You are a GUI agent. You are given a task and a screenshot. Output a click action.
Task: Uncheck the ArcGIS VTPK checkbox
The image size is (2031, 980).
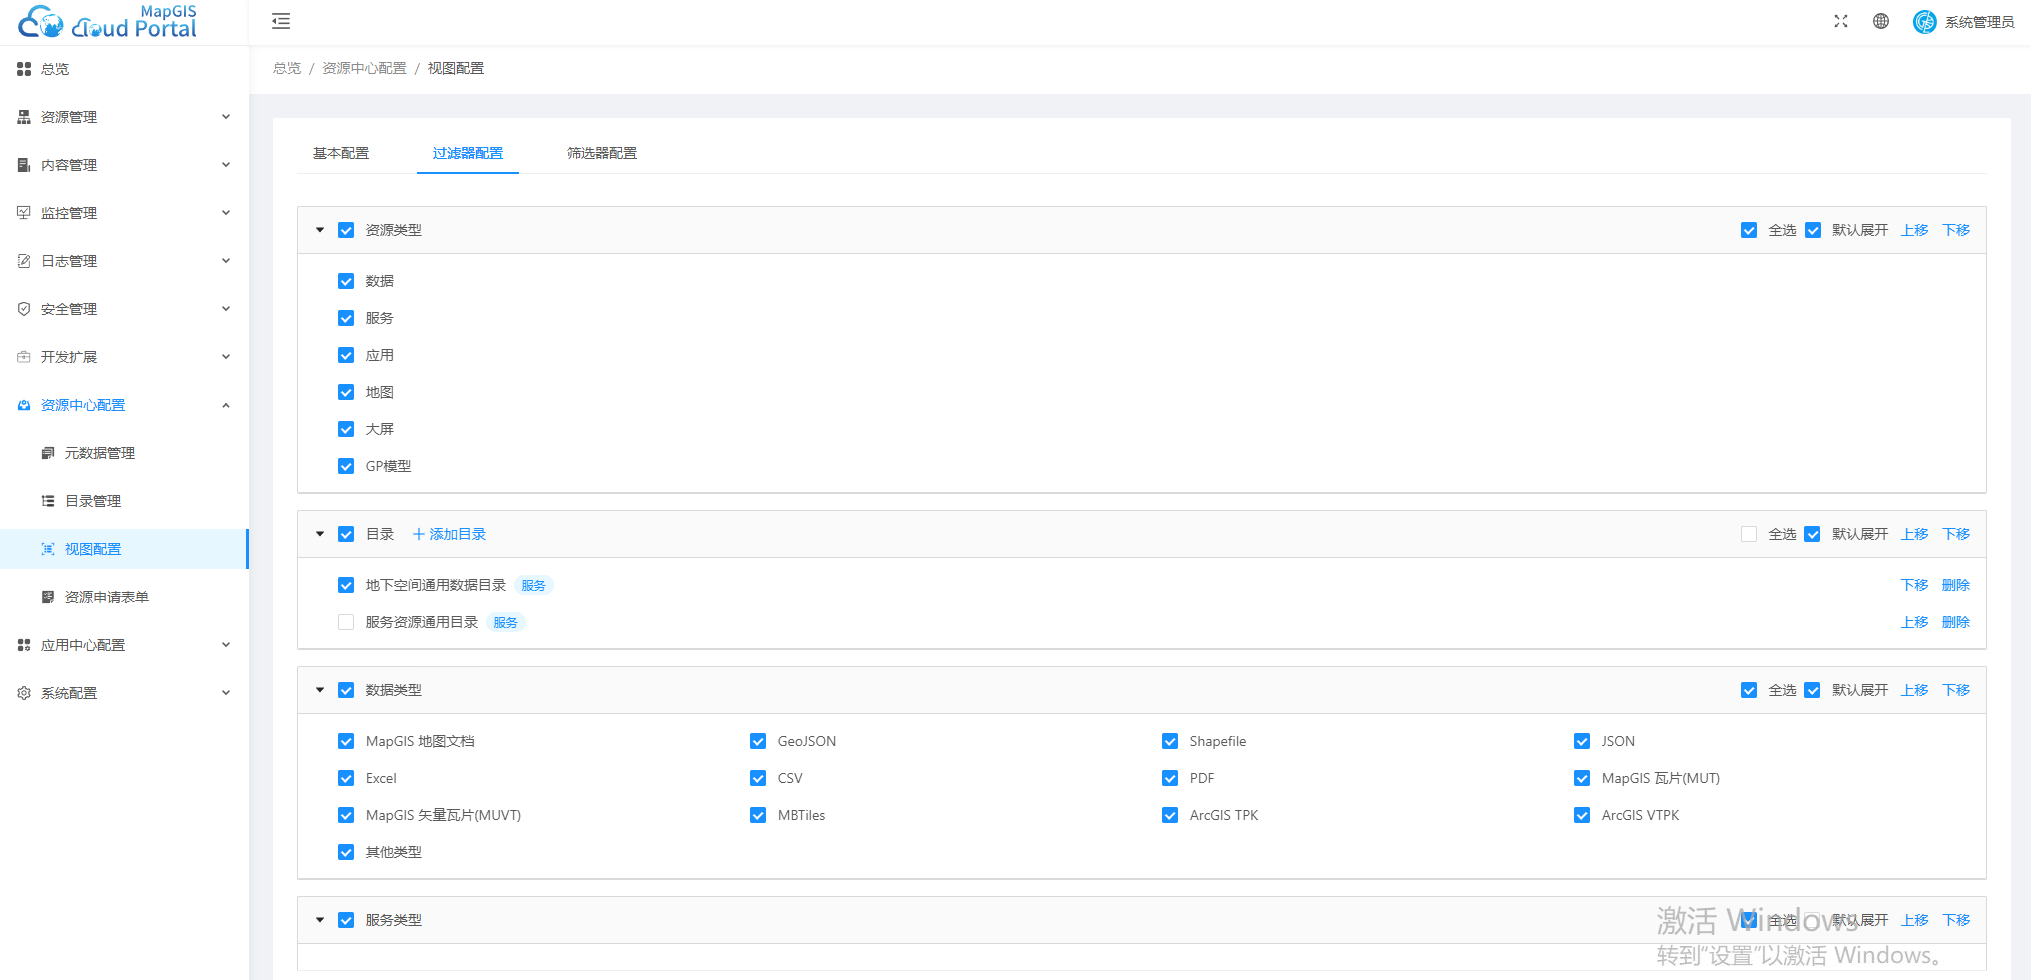tap(1582, 815)
